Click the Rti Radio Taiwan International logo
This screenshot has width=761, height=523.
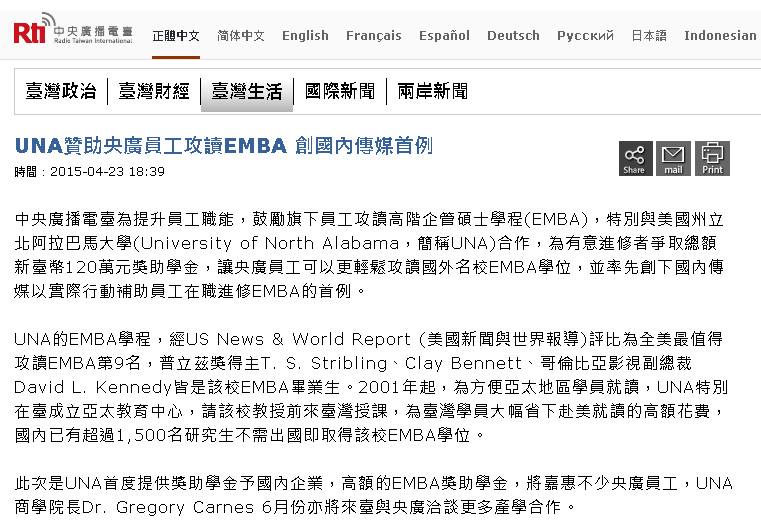click(x=73, y=29)
